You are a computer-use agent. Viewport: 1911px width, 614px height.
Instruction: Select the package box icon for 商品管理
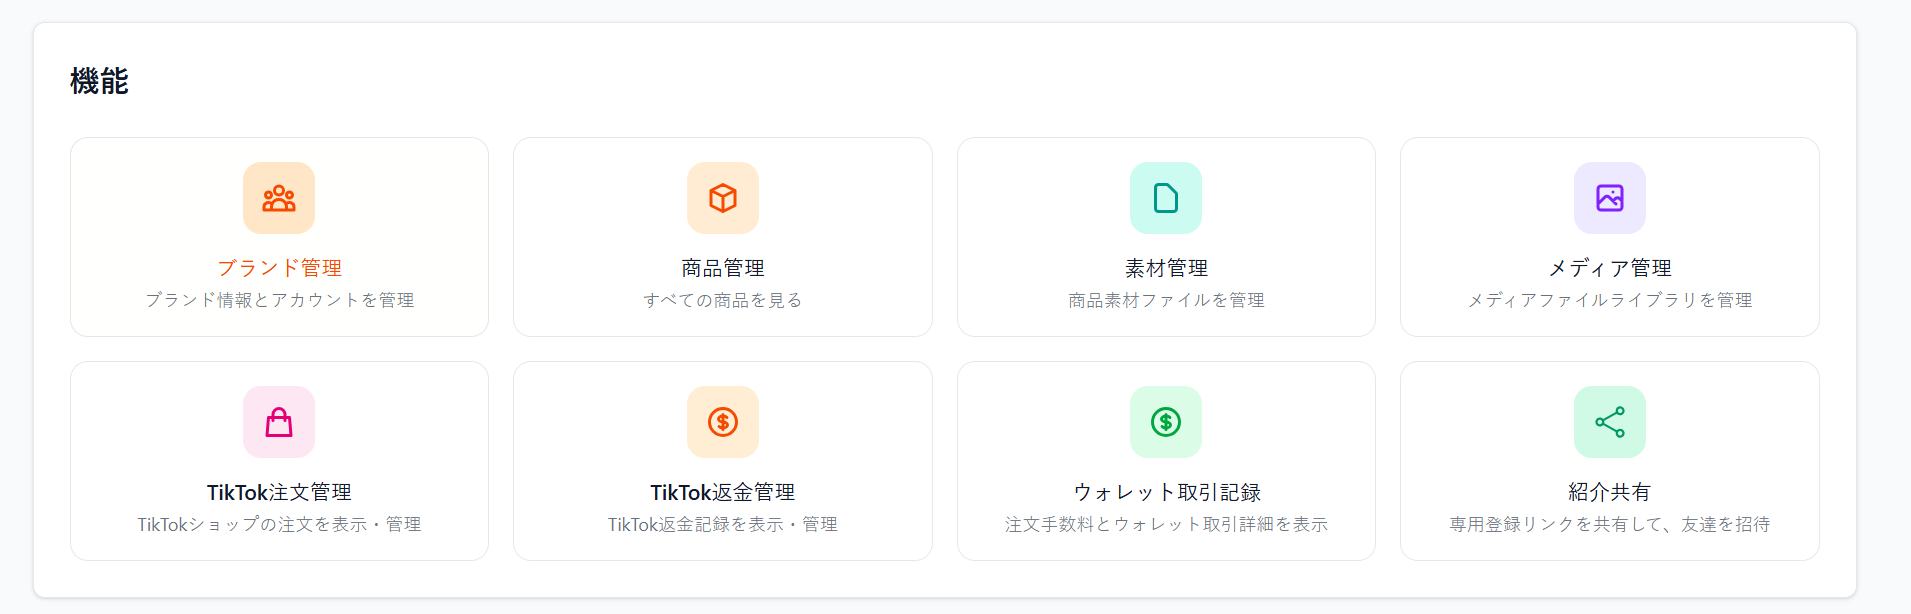pos(722,198)
